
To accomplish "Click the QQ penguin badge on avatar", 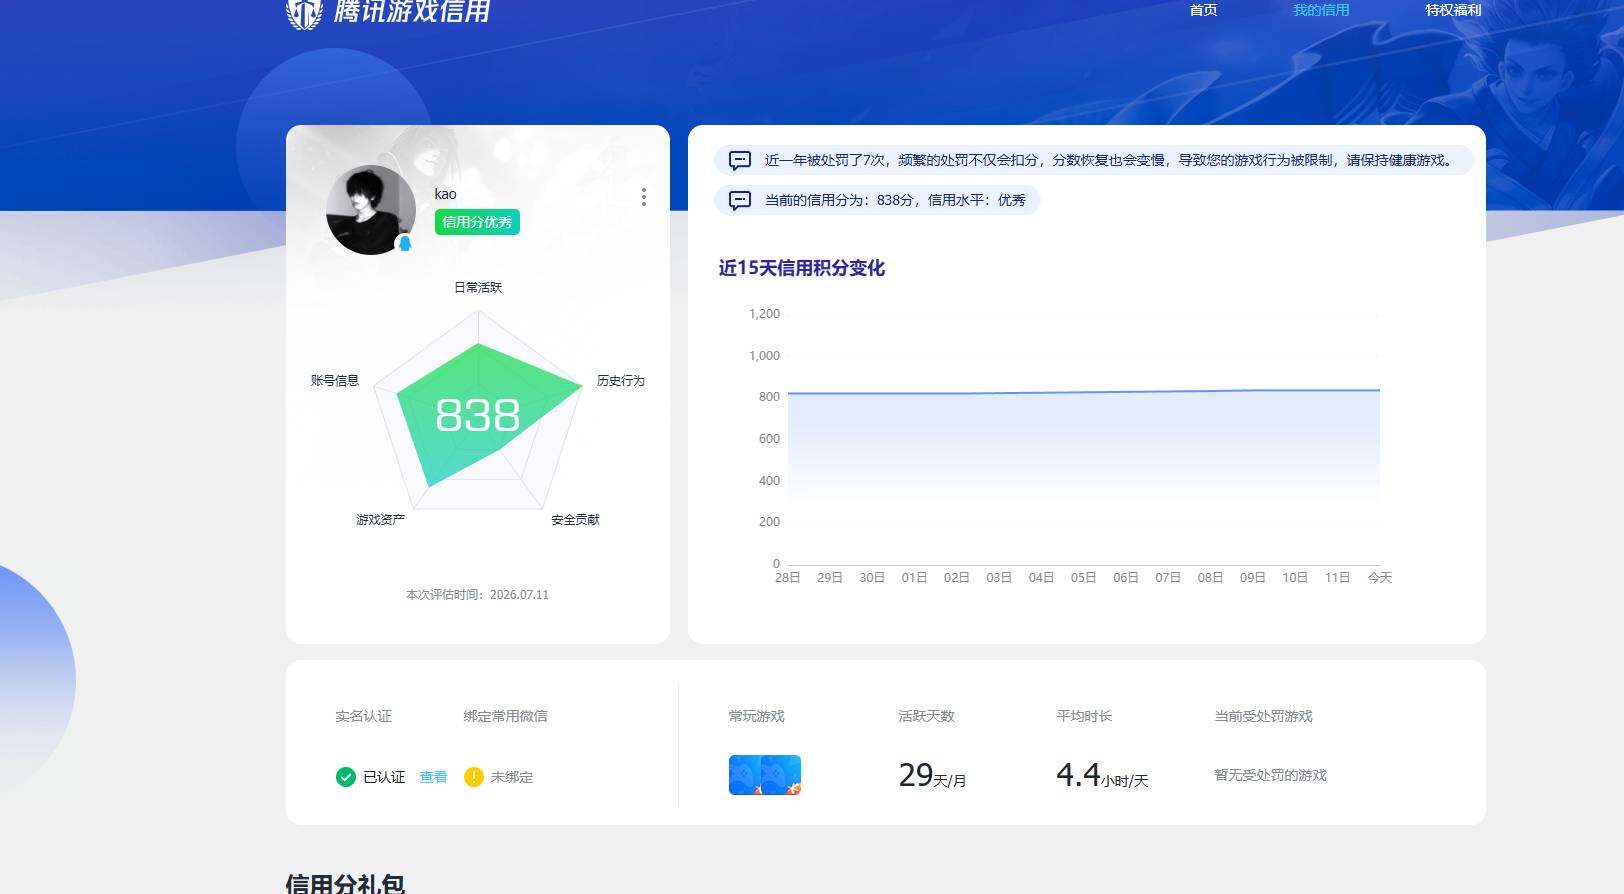I will pyautogui.click(x=405, y=242).
